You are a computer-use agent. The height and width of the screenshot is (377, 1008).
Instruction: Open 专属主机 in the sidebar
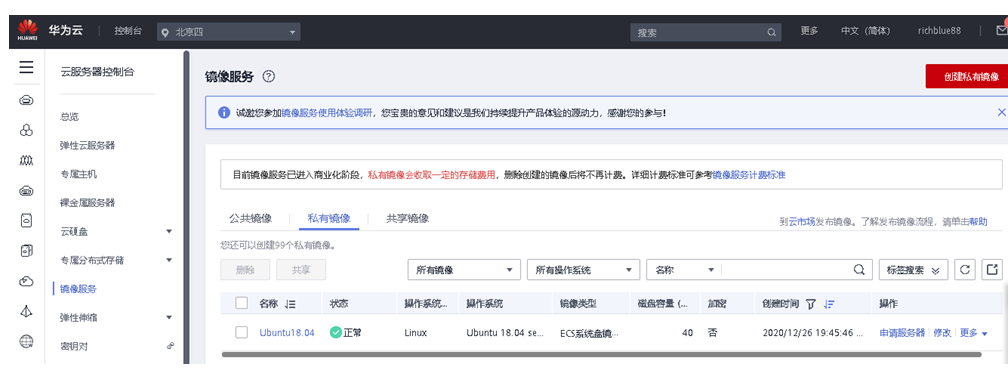coord(78,174)
